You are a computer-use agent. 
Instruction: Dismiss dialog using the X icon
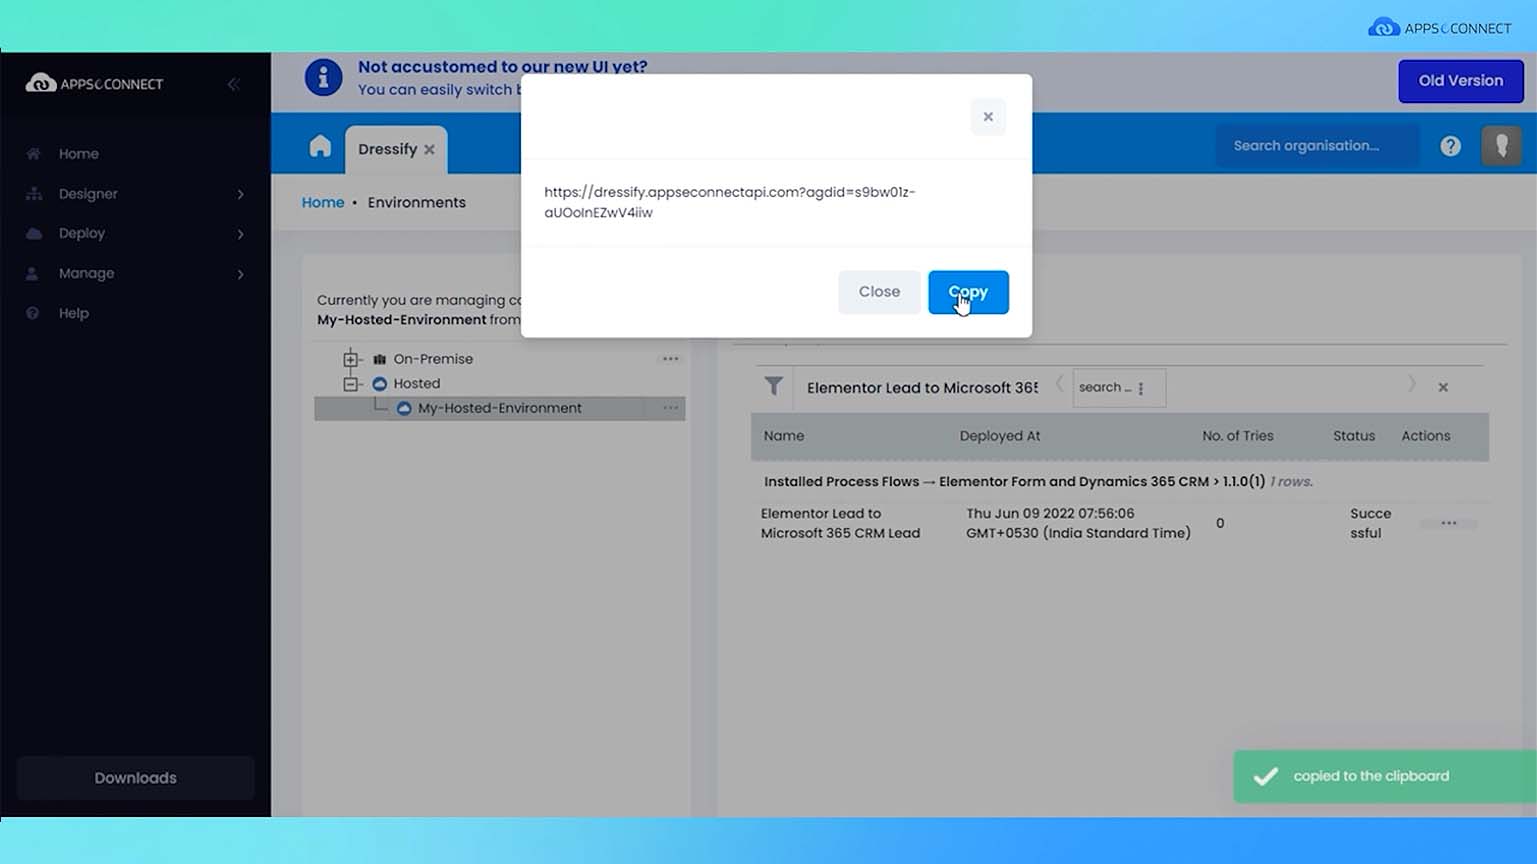point(988,117)
